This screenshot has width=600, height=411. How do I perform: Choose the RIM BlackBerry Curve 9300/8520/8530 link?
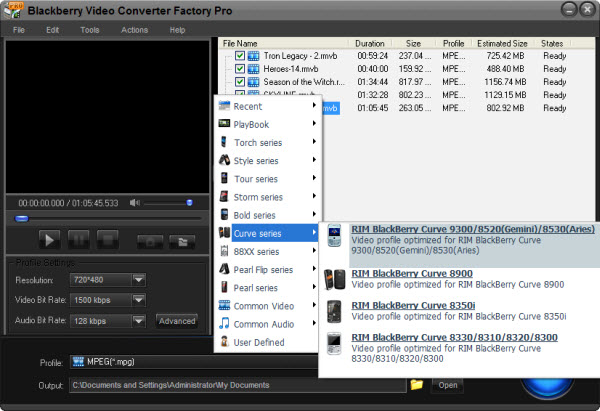tap(473, 229)
